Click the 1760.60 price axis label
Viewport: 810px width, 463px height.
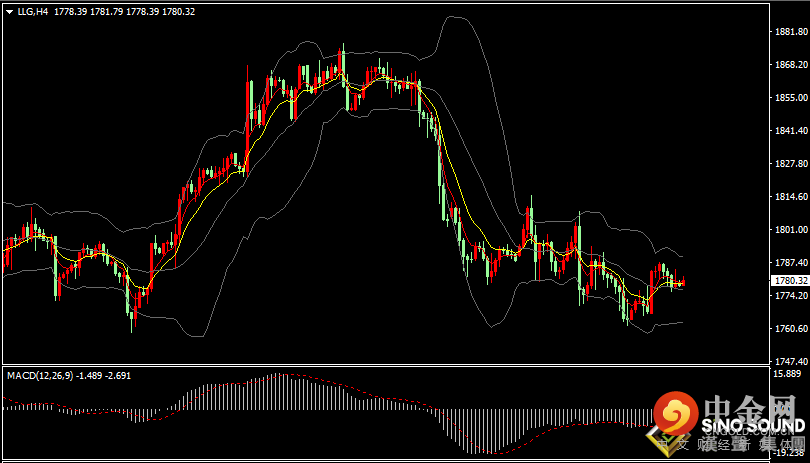(x=790, y=329)
